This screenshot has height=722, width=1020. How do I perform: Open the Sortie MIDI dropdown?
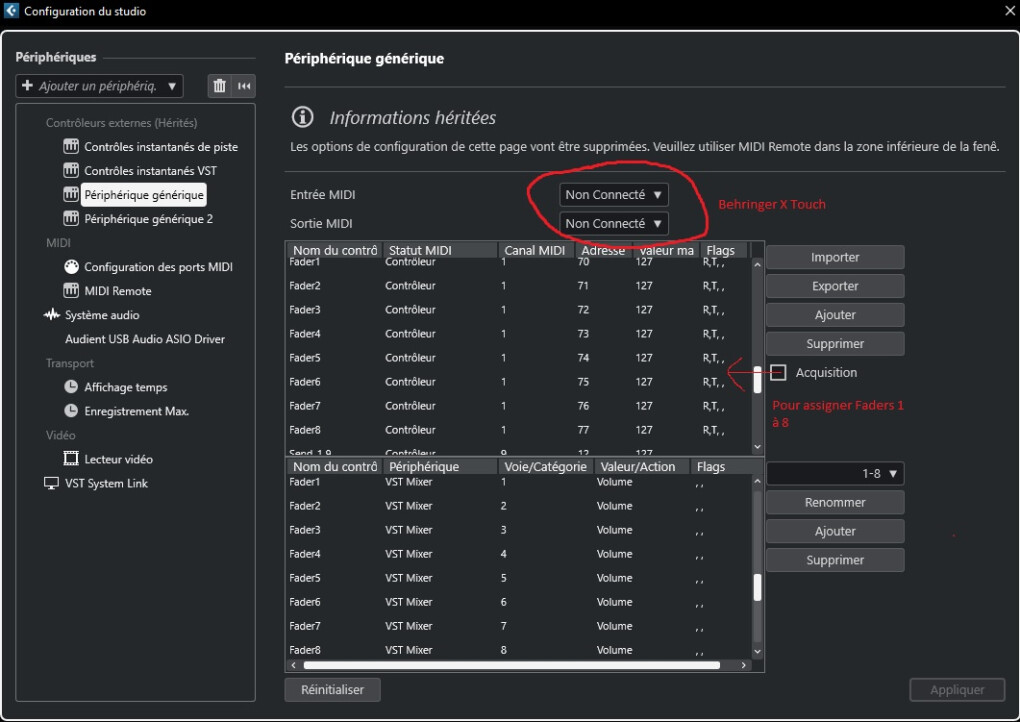coord(613,224)
